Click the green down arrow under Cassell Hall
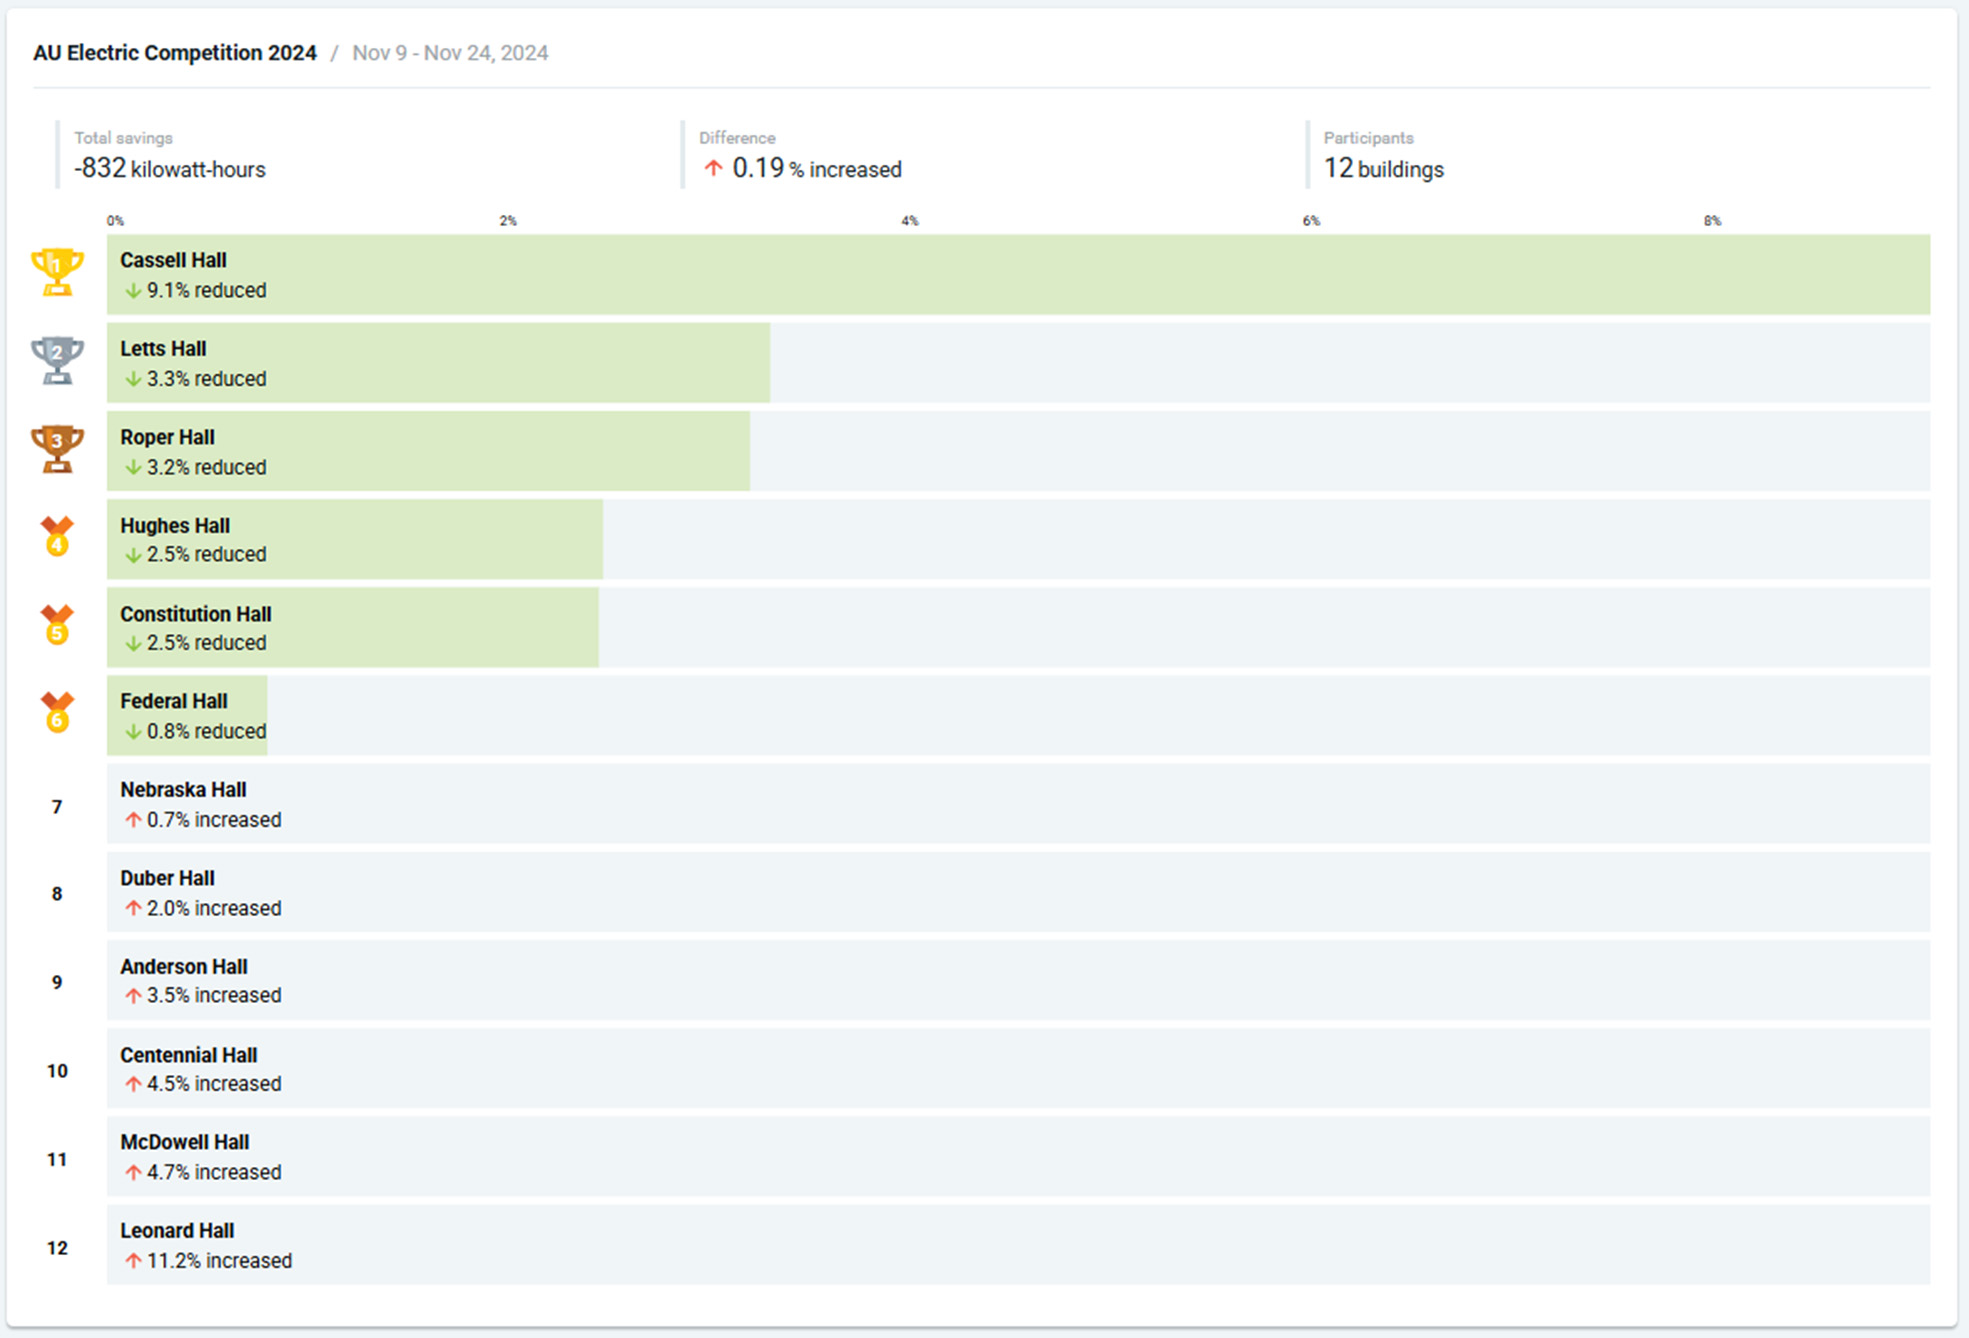1969x1338 pixels. click(x=132, y=291)
